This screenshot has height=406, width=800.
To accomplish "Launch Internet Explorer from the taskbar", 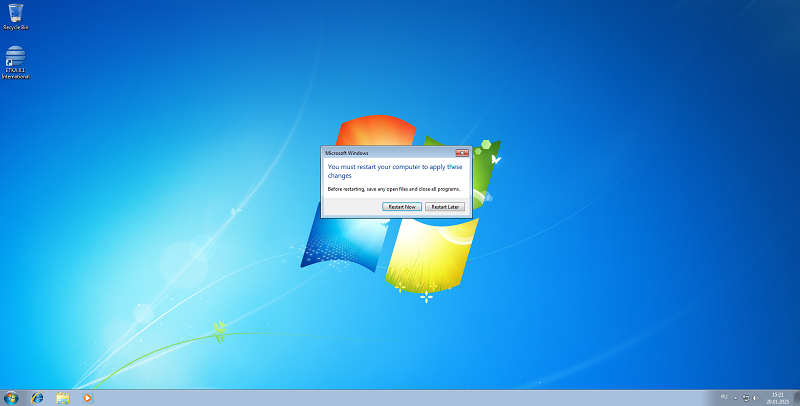I will tap(37, 398).
